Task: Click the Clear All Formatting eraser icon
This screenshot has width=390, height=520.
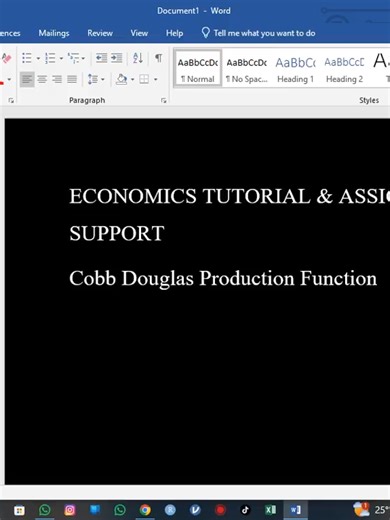Action: (x=7, y=58)
